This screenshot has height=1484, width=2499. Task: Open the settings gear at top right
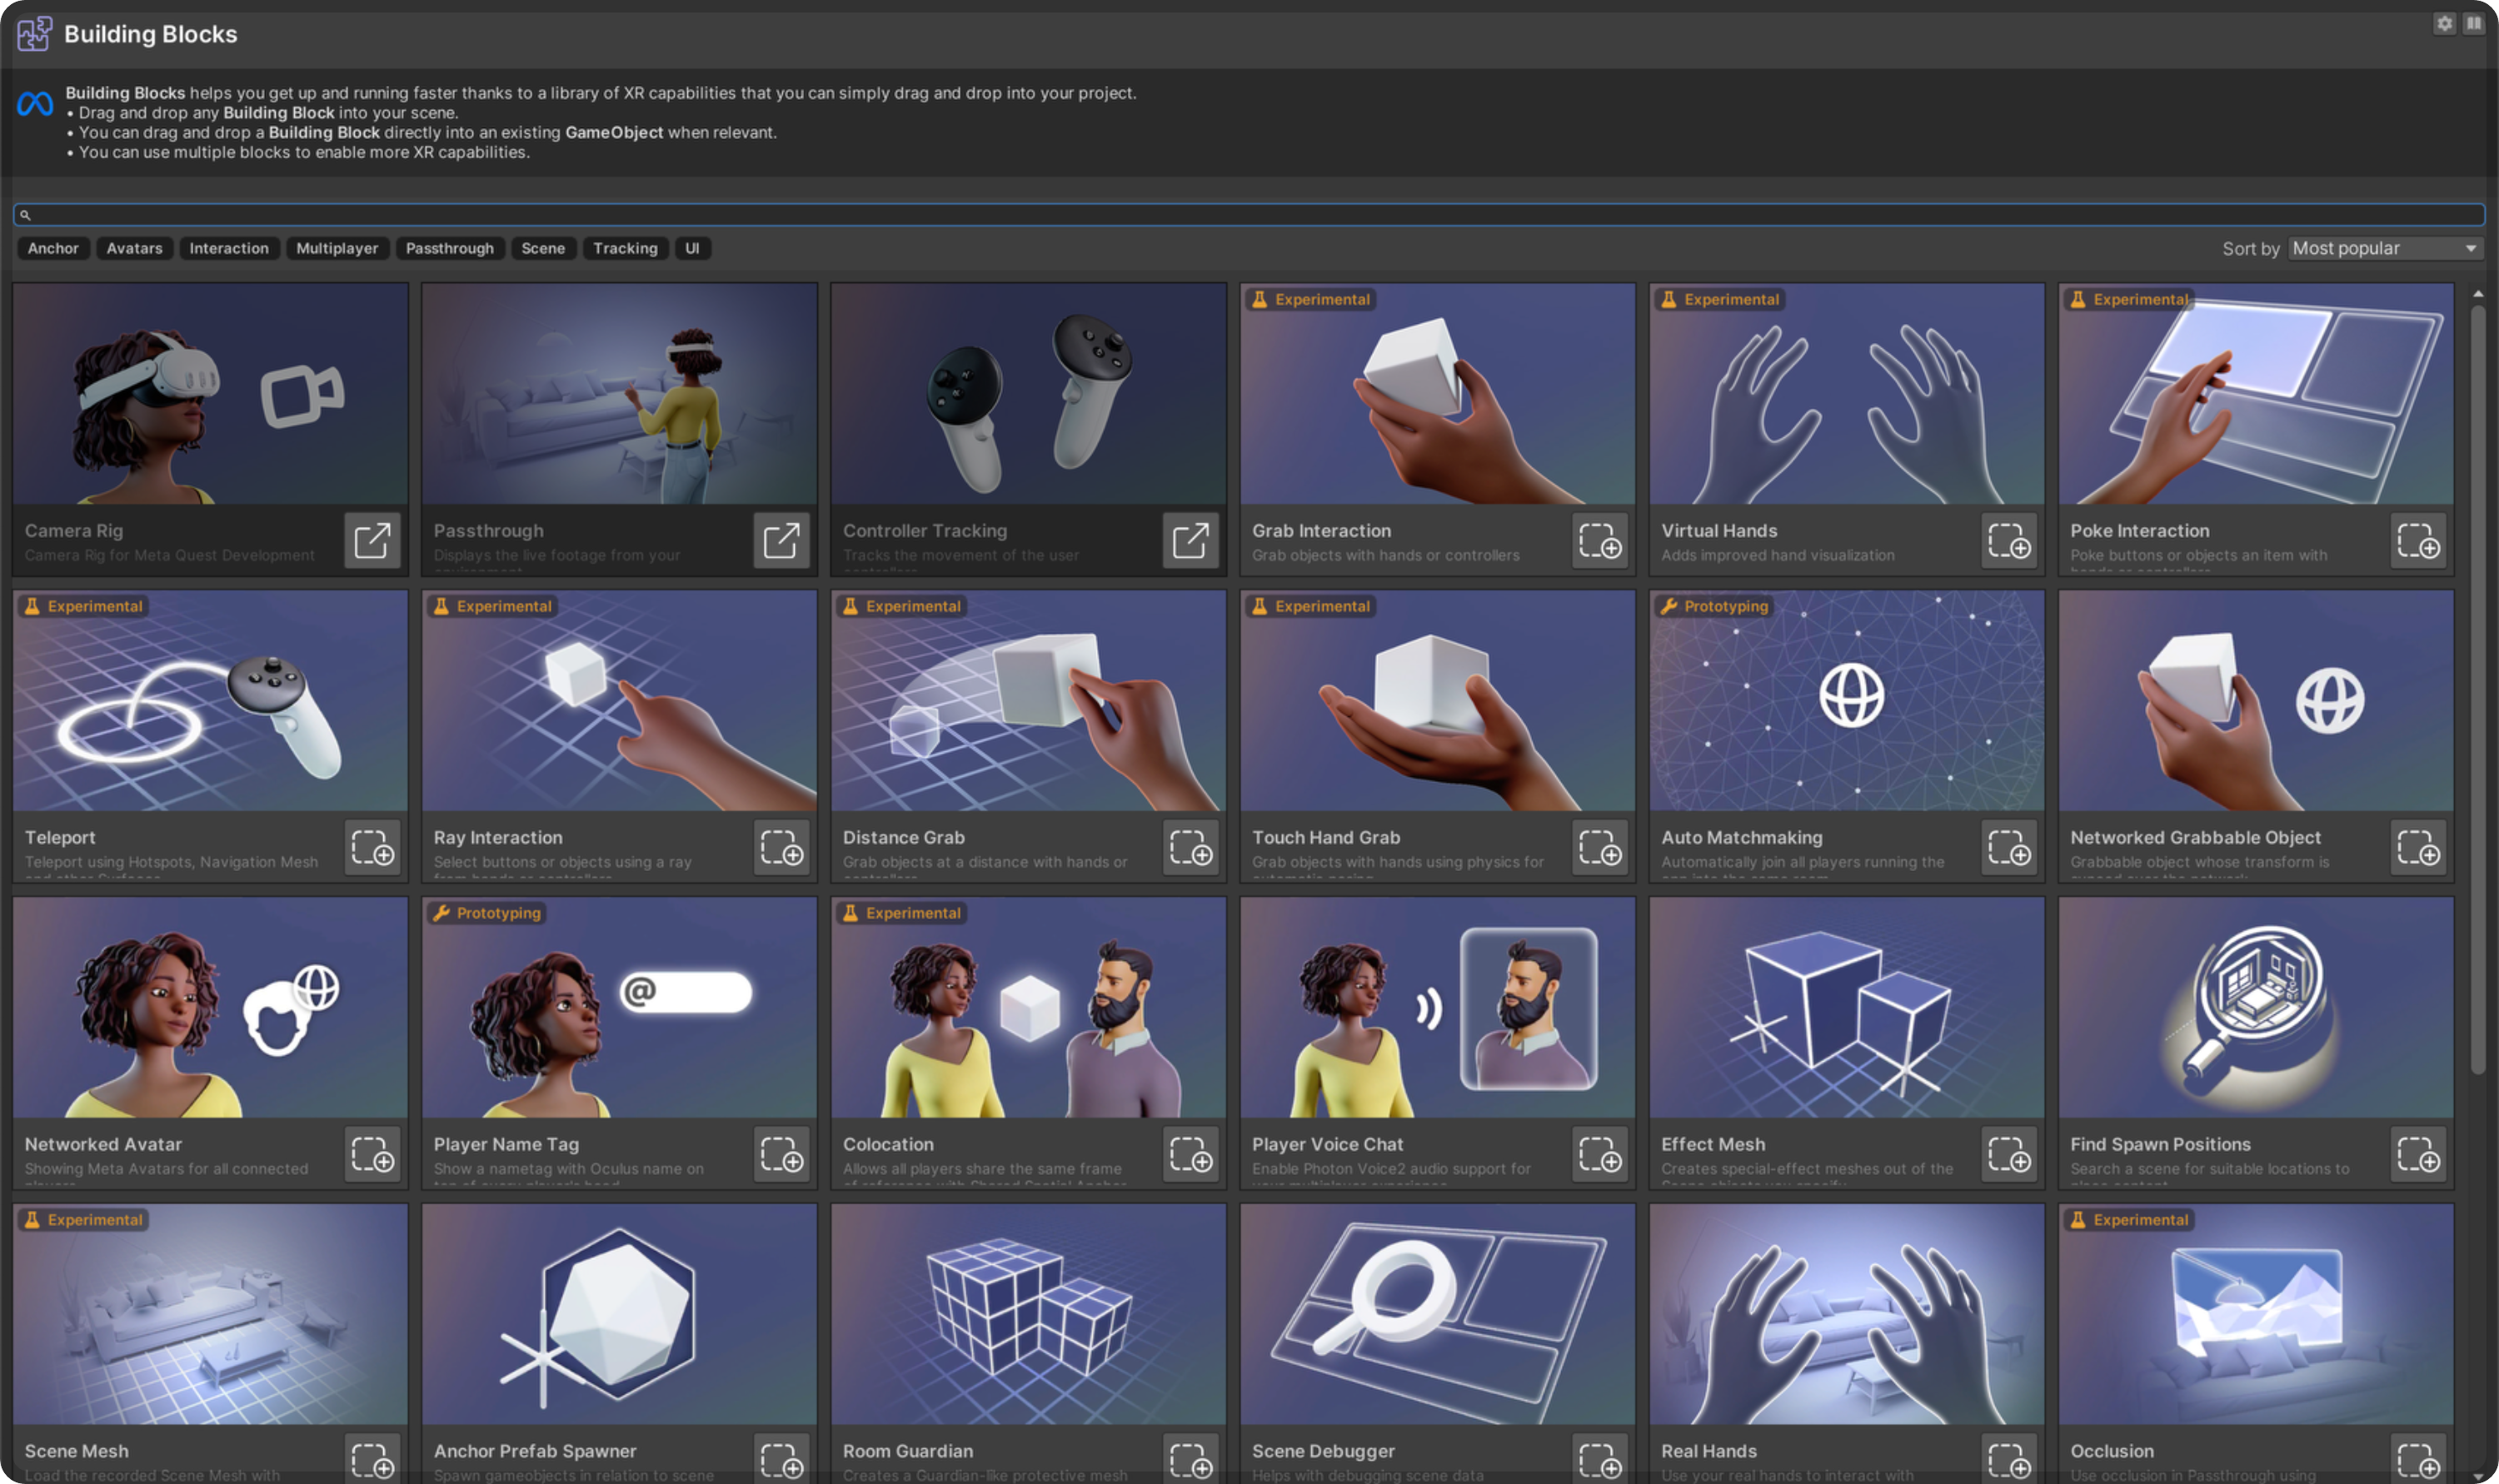tap(2444, 23)
